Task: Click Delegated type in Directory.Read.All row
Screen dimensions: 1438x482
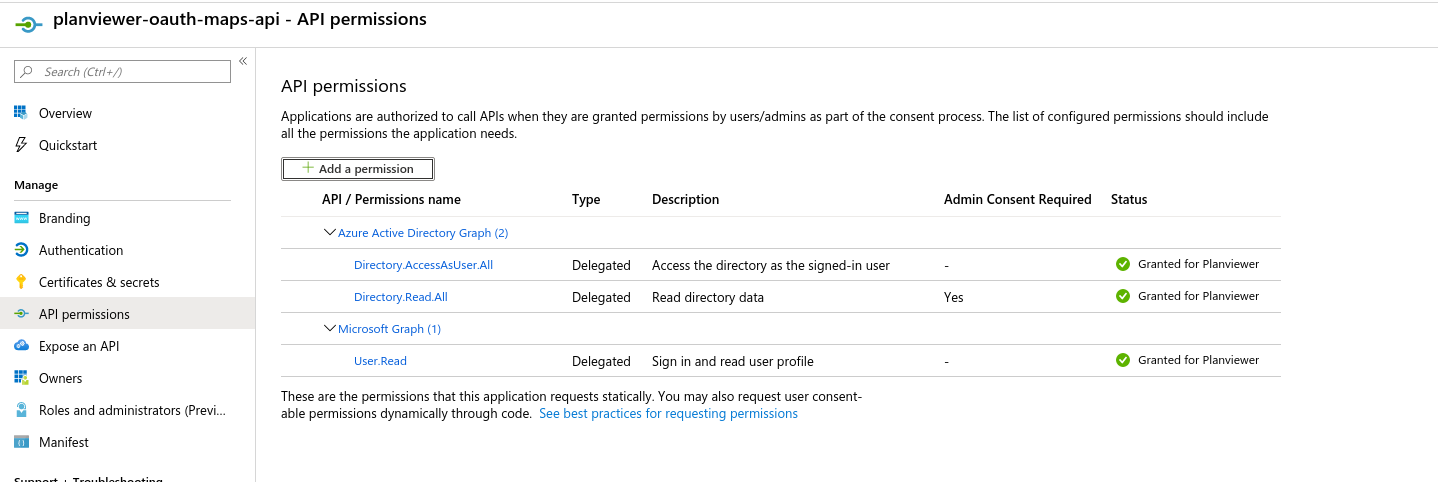Action: tap(601, 297)
